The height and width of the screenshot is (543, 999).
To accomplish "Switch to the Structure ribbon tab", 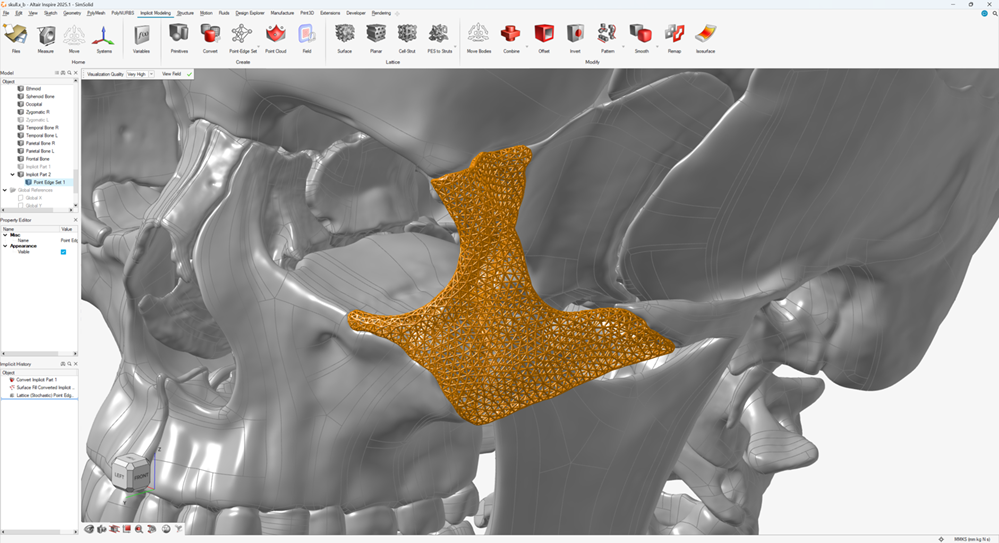I will (185, 13).
